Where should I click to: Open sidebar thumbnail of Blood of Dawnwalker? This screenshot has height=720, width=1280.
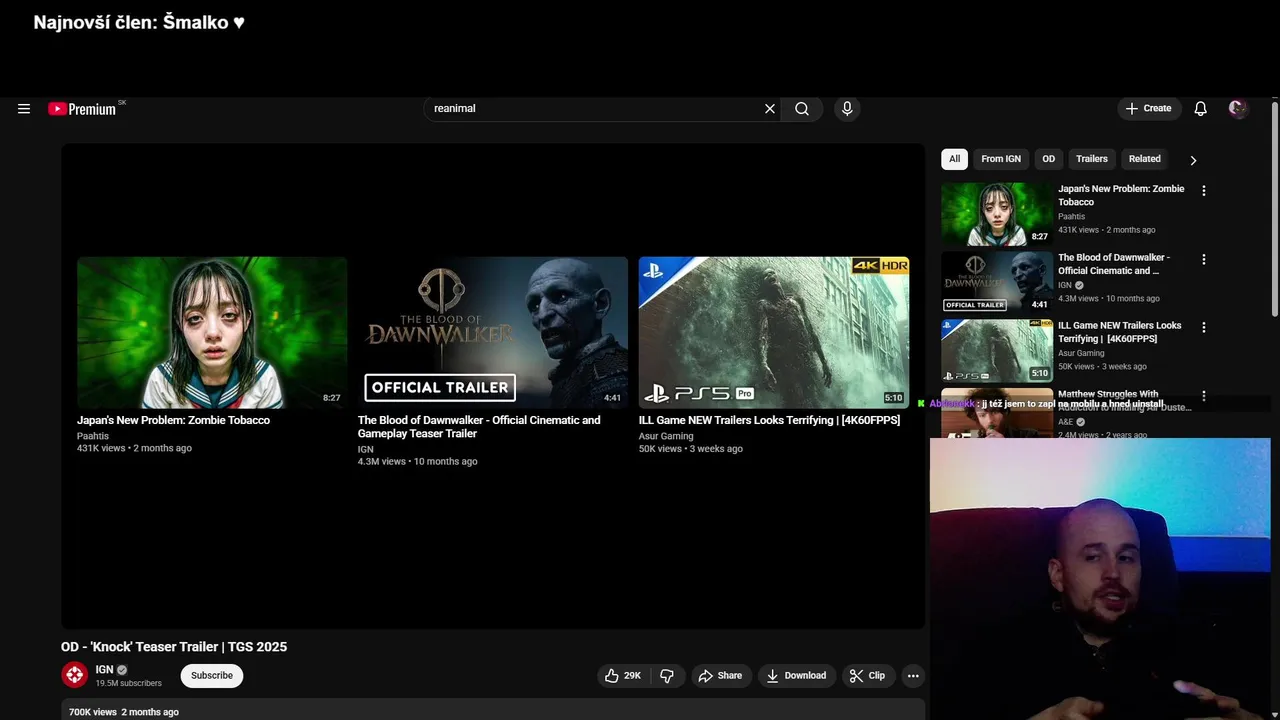pyautogui.click(x=997, y=281)
